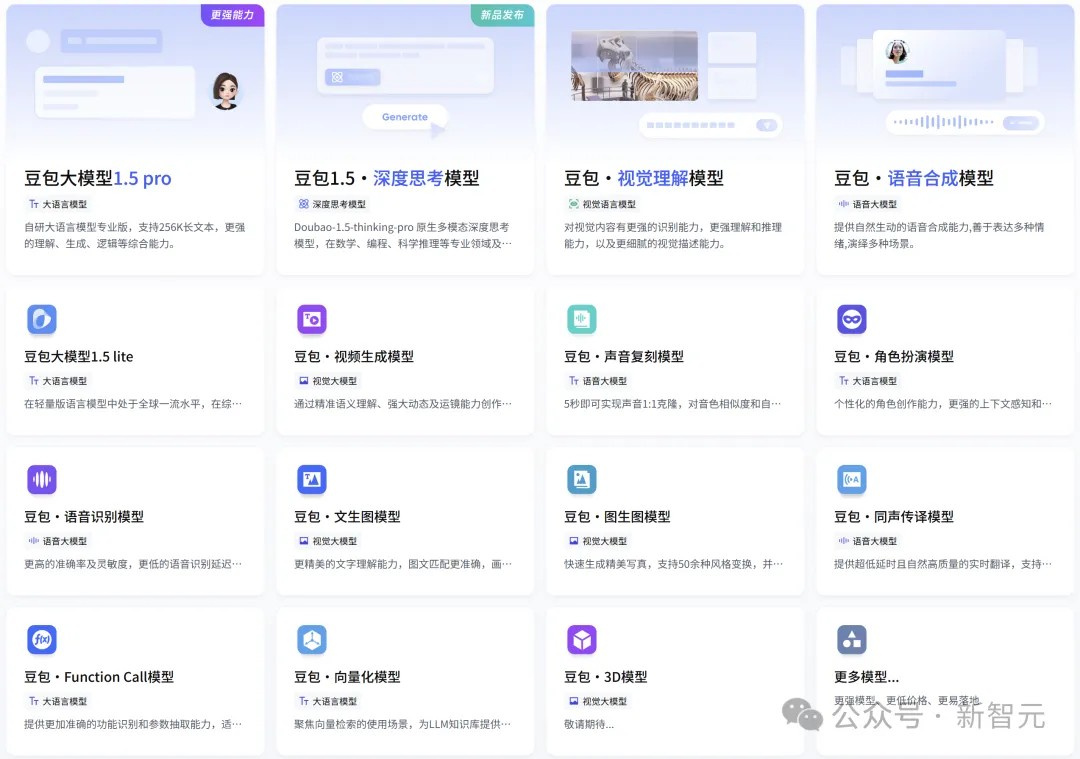Click 视觉大模型 tag under 视频生成模型

tap(328, 381)
